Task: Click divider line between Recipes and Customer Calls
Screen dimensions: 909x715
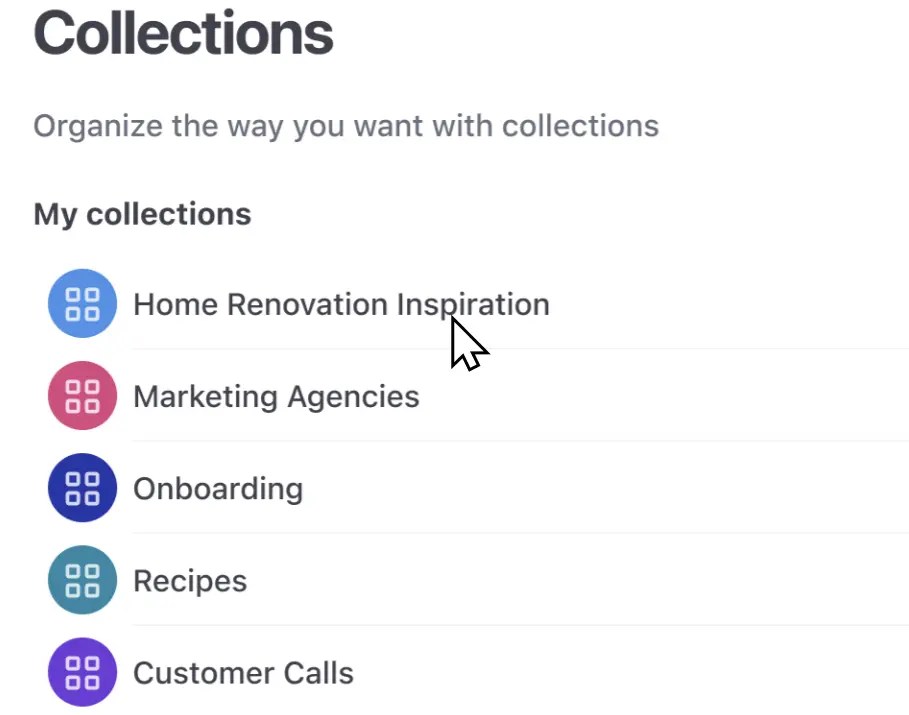Action: pos(520,625)
